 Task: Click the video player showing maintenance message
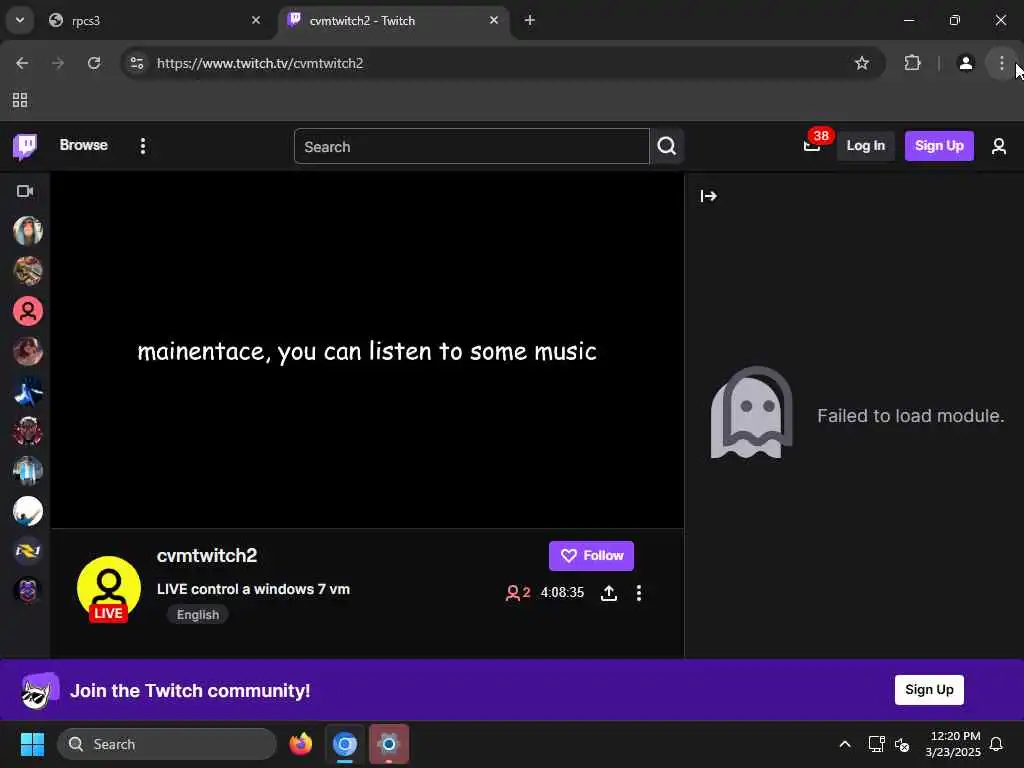click(x=368, y=351)
